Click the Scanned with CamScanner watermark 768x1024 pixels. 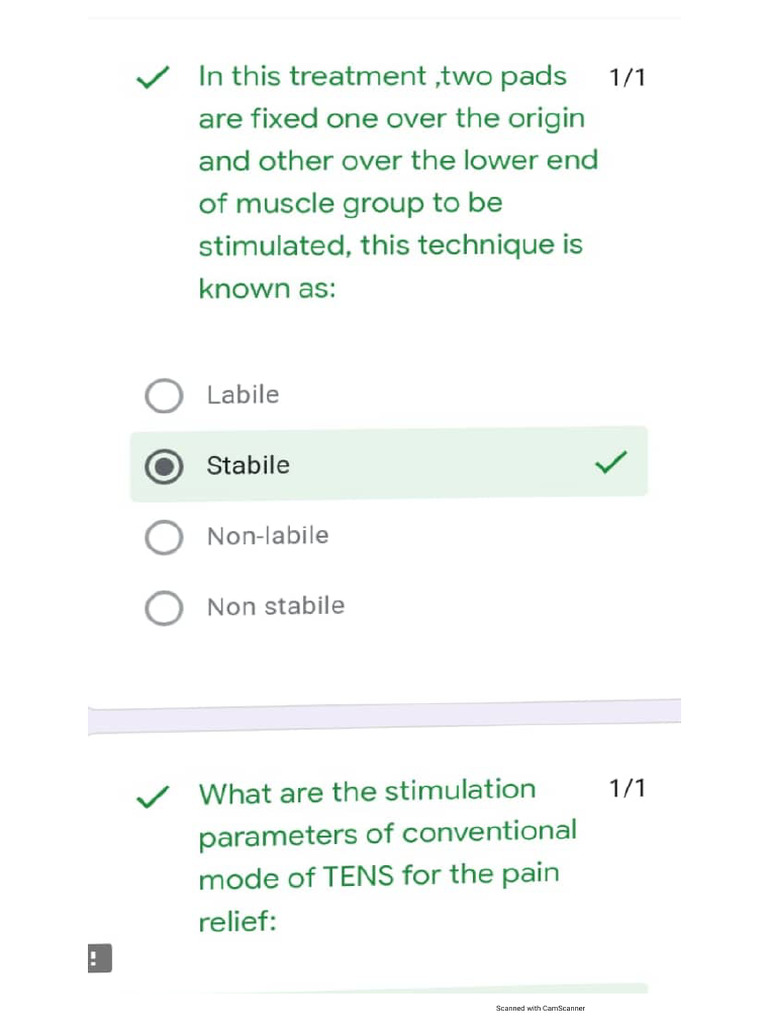(540, 1008)
